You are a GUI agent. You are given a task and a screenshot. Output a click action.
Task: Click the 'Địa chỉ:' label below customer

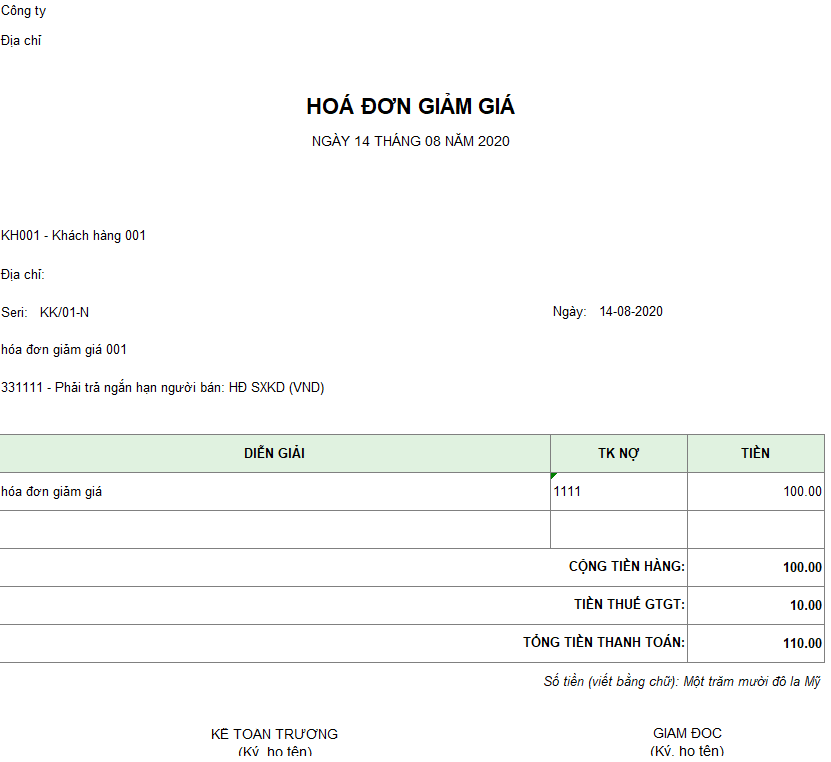(x=23, y=274)
